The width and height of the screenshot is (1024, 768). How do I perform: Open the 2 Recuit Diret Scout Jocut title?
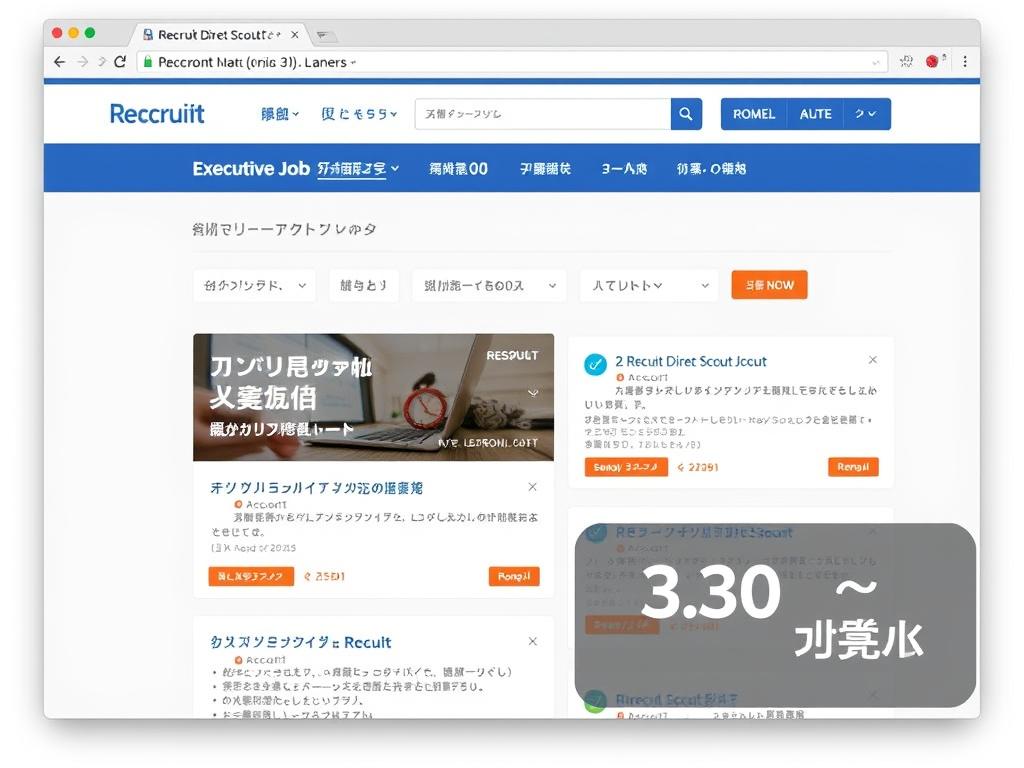click(690, 361)
